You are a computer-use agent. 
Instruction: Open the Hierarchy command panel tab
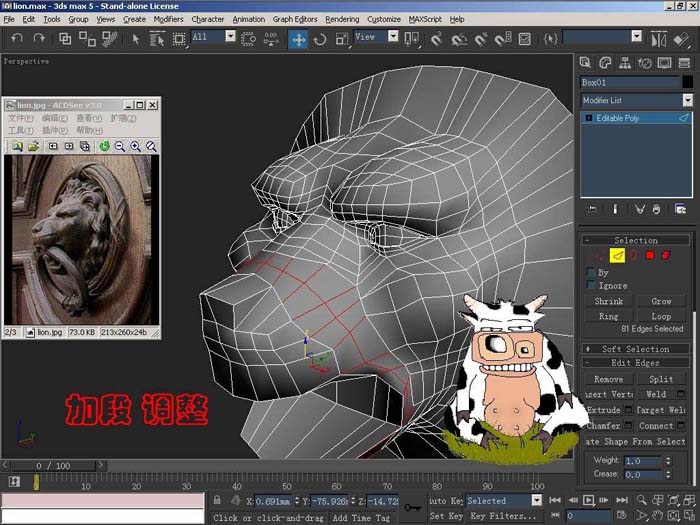click(625, 63)
